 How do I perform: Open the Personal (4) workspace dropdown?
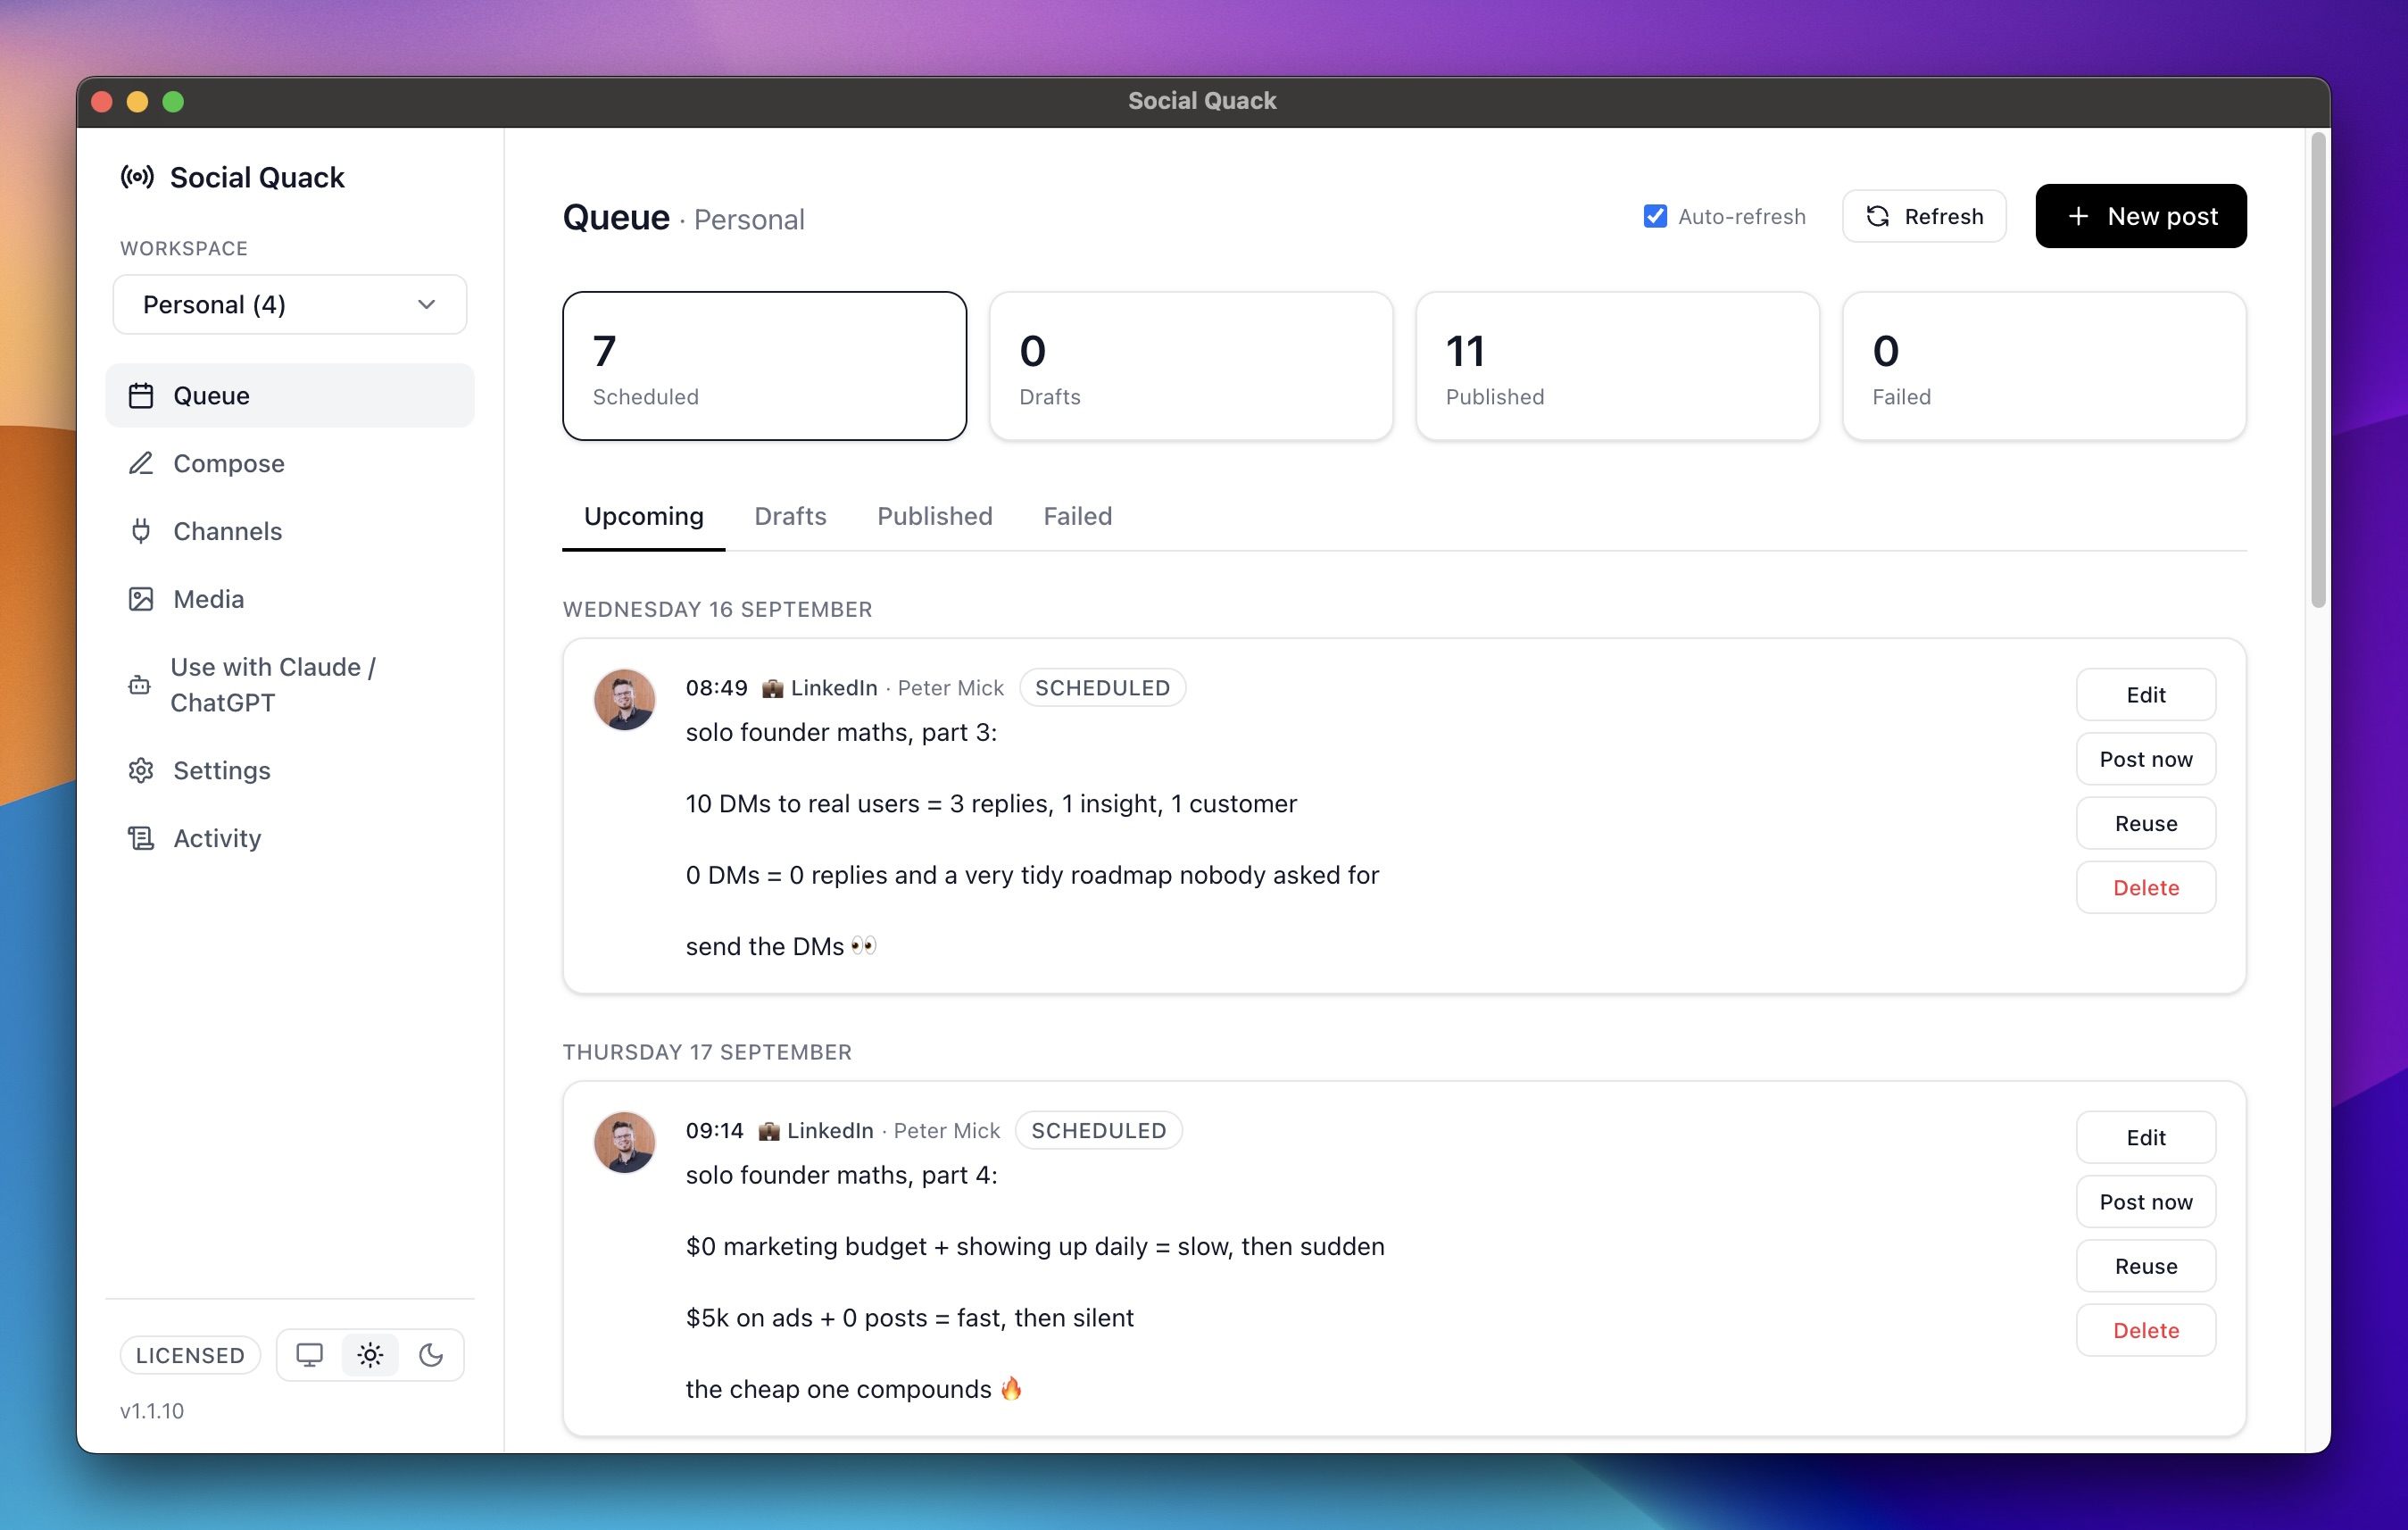[x=290, y=304]
